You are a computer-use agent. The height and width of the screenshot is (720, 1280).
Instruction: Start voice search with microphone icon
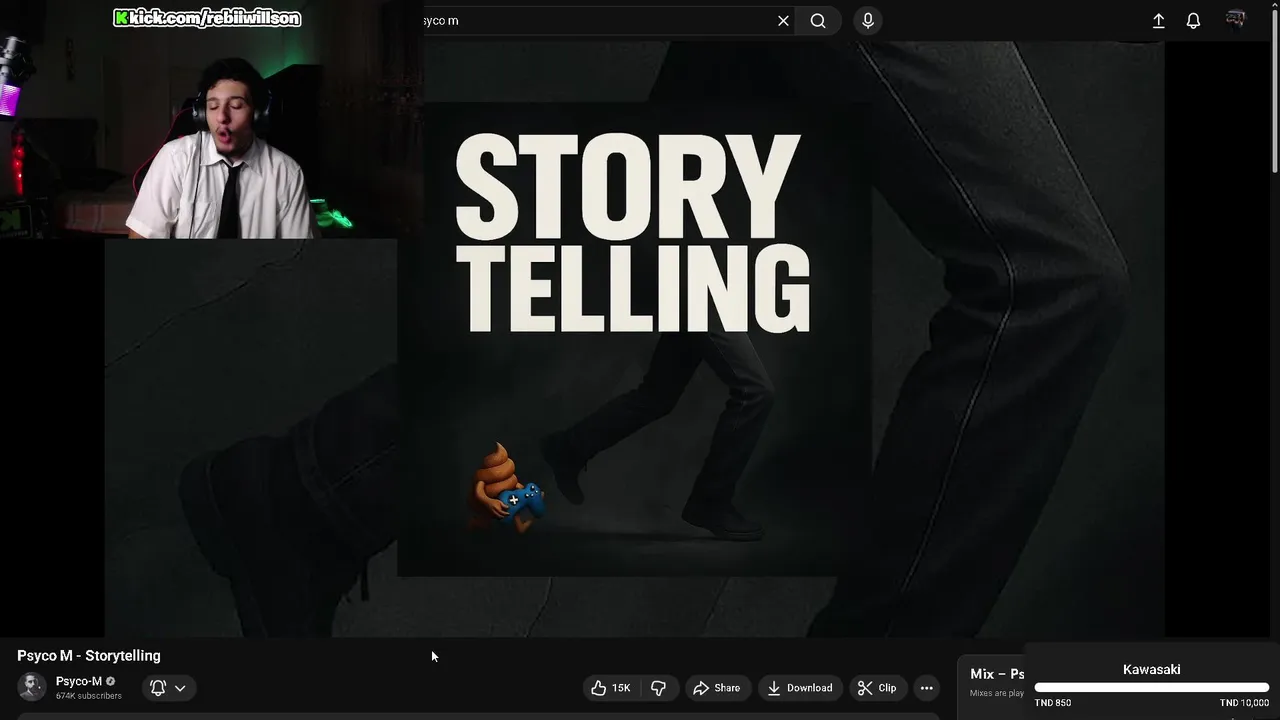point(867,21)
